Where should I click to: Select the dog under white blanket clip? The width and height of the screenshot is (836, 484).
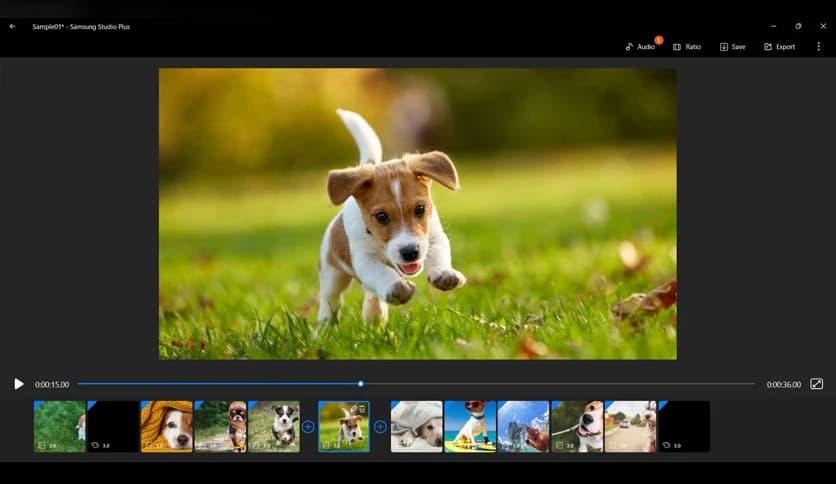416,426
